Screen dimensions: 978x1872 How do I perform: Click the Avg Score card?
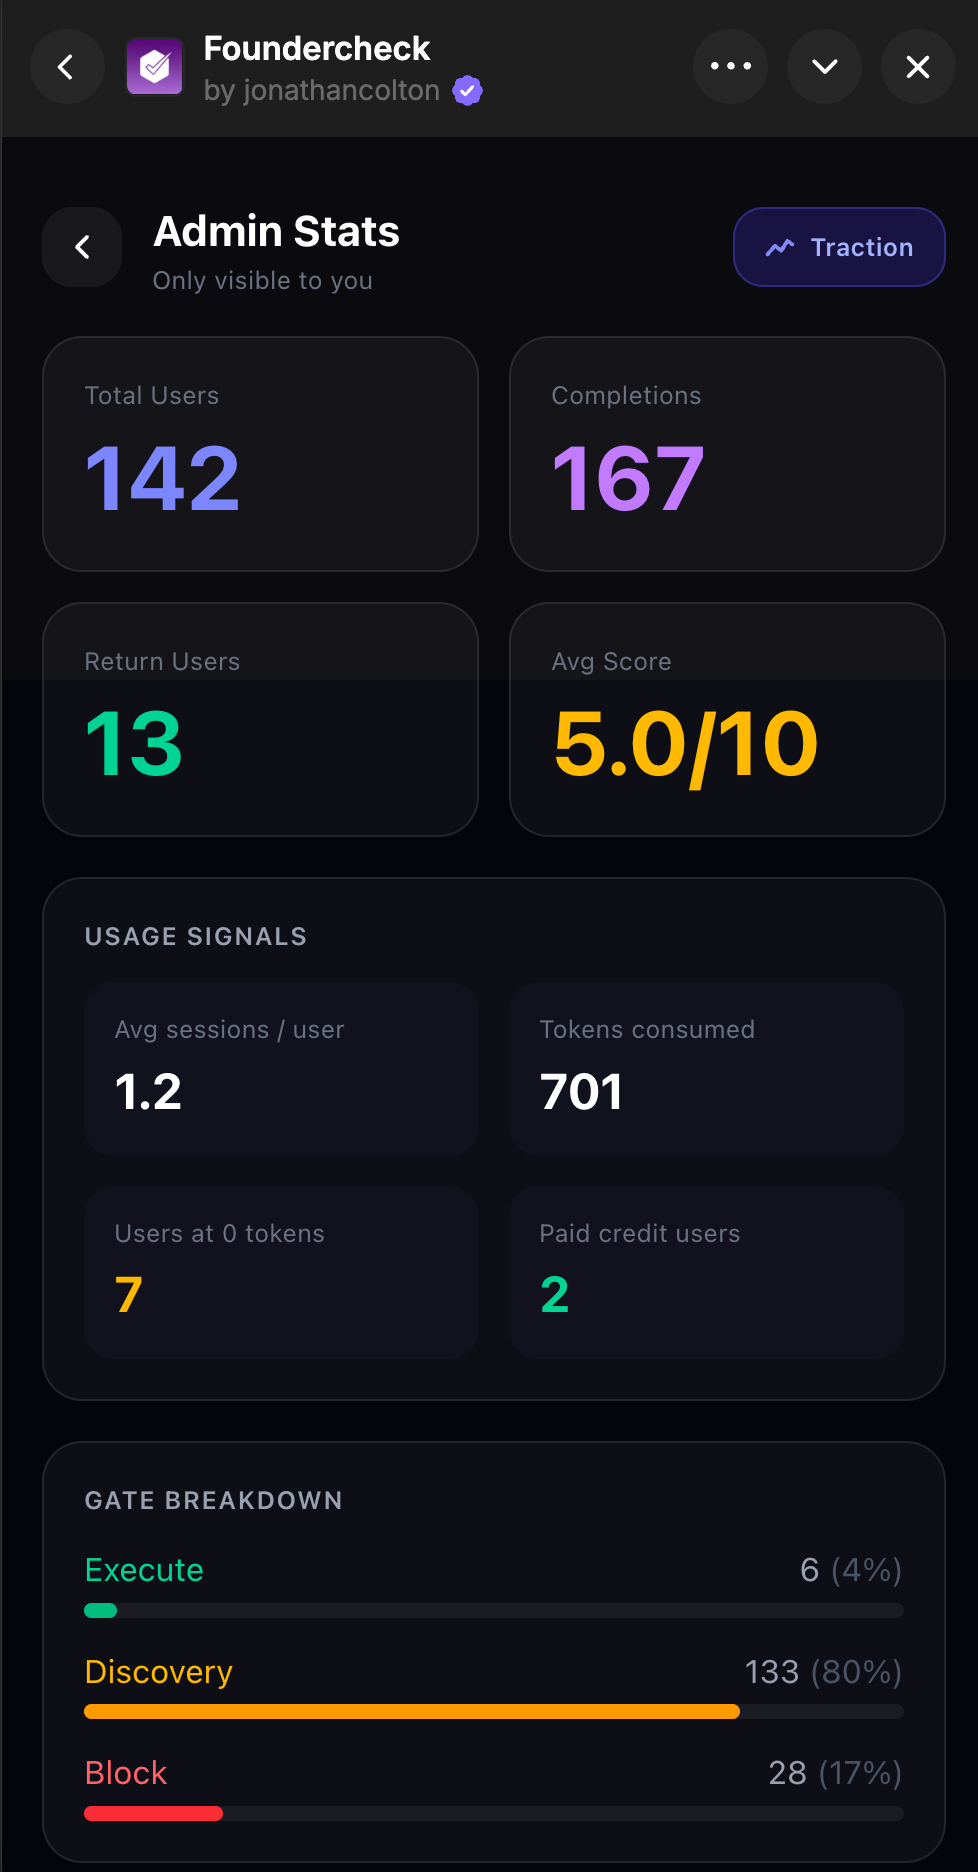click(727, 719)
